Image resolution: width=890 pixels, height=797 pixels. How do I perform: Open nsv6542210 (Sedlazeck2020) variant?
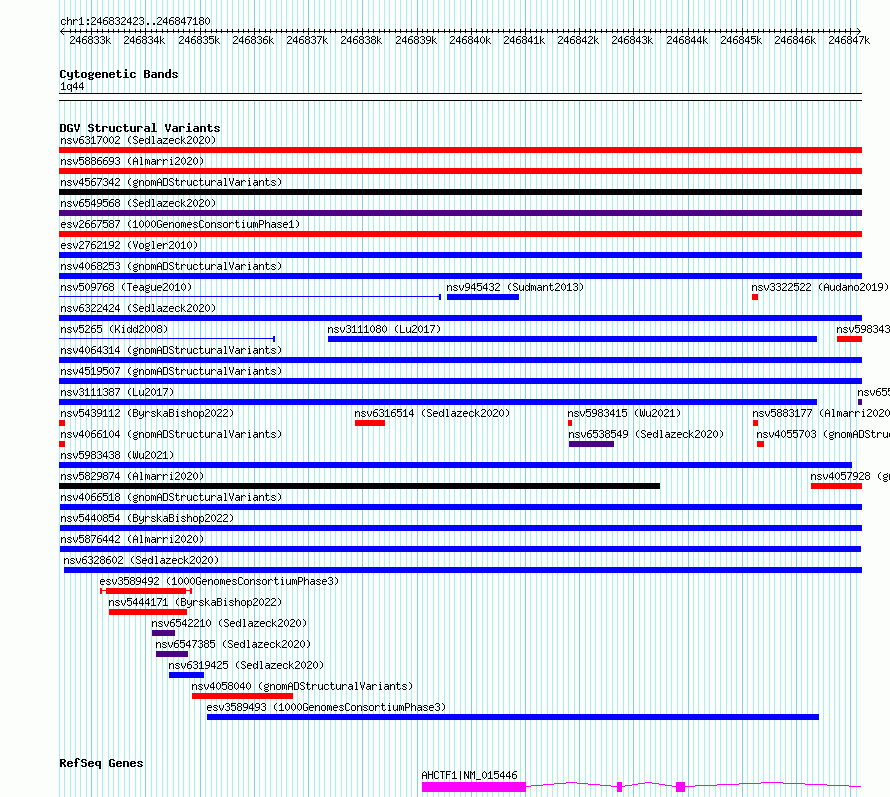[x=229, y=623]
